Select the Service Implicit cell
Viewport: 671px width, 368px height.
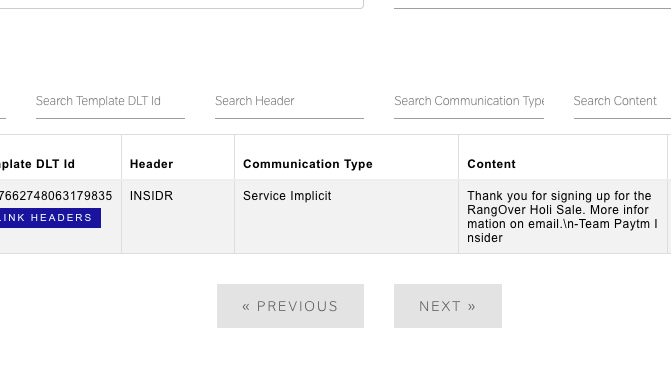pyautogui.click(x=287, y=196)
